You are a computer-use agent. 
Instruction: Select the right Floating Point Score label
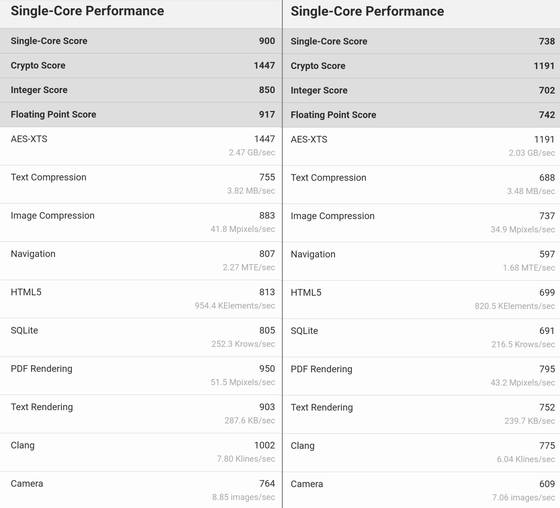[333, 115]
